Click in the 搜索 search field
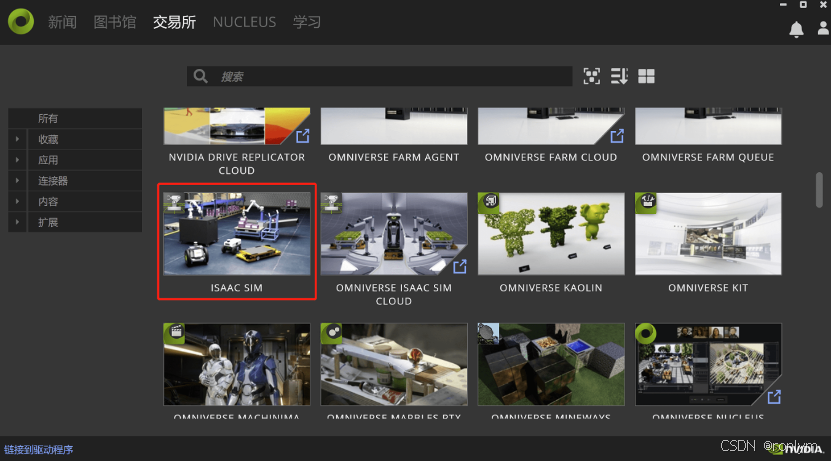The image size is (832, 462). tap(379, 76)
